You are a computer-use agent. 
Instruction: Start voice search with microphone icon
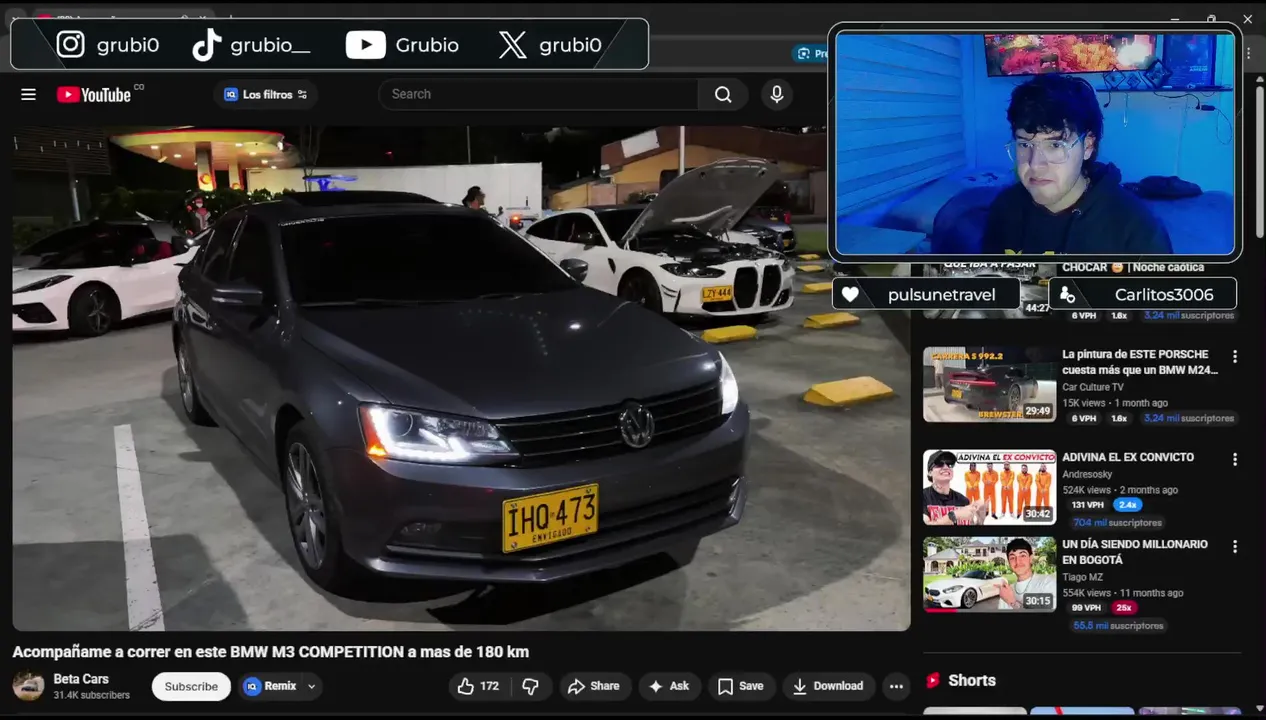click(x=777, y=94)
